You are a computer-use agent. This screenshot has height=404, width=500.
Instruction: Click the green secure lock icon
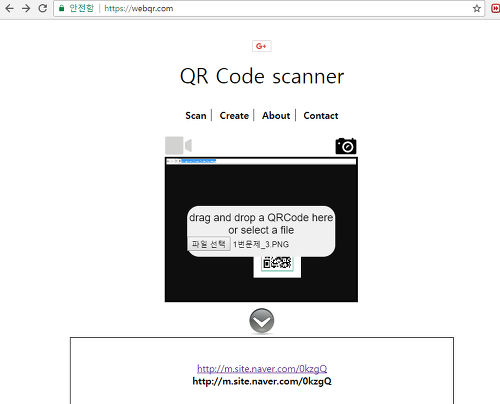[61, 8]
